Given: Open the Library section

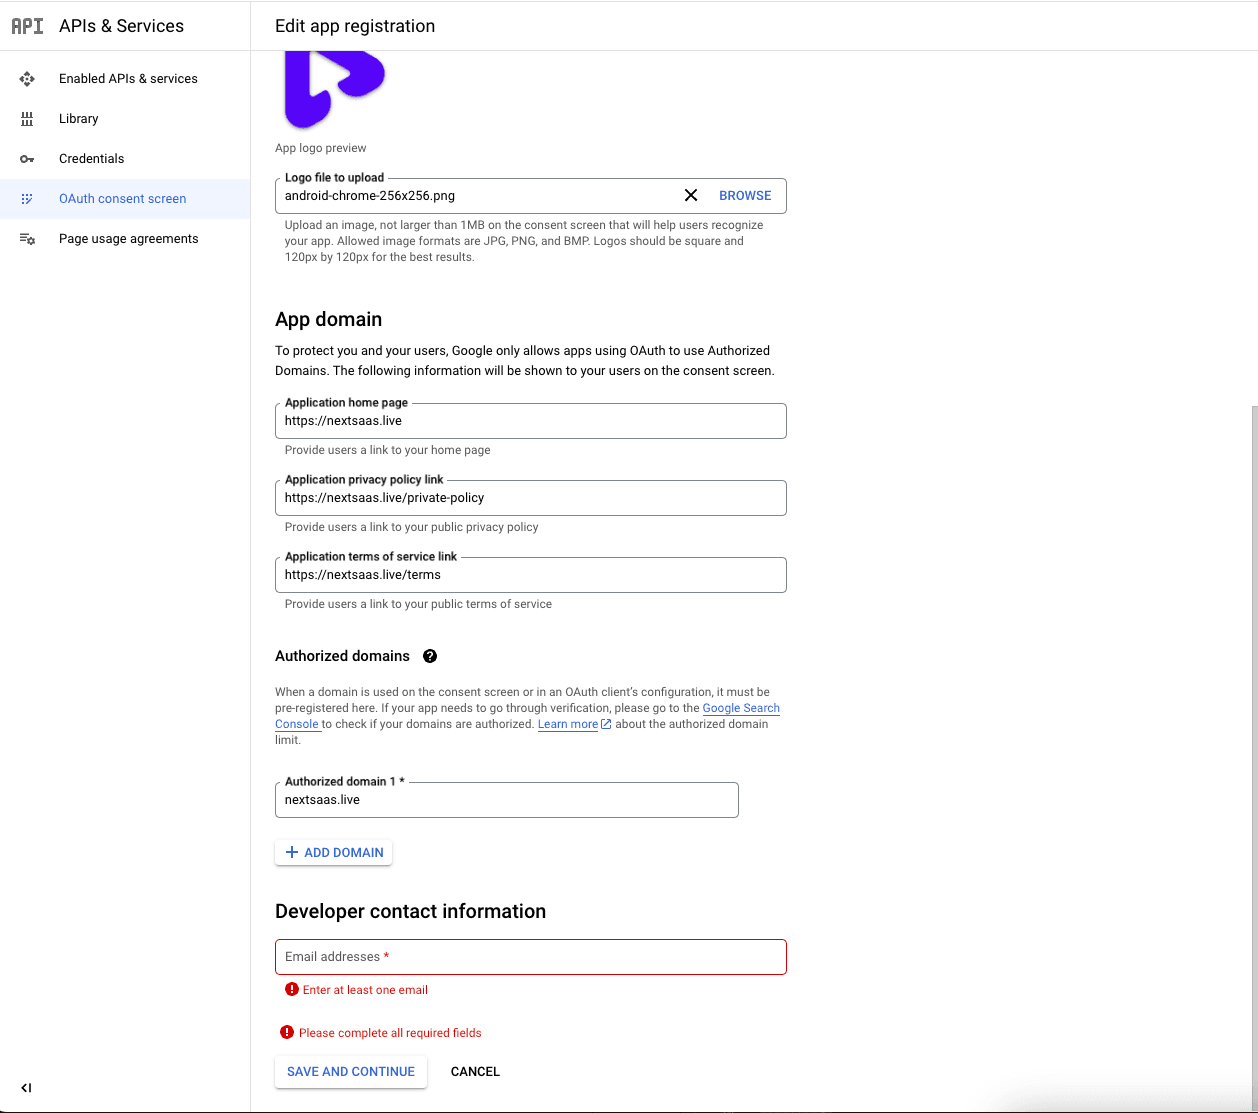Looking at the screenshot, I should pos(78,118).
